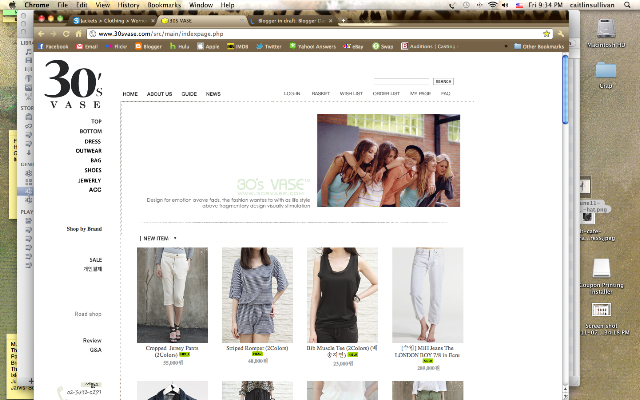Viewport: 640px width, 400px height.
Task: Open the Hulu bookmark
Action: [180, 46]
